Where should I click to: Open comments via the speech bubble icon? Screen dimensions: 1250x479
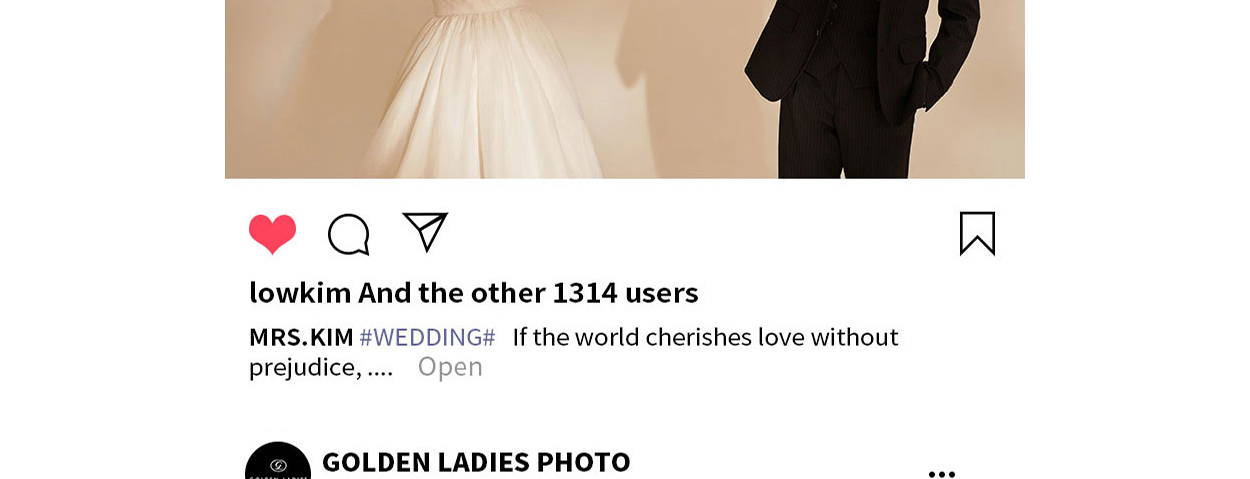click(349, 234)
